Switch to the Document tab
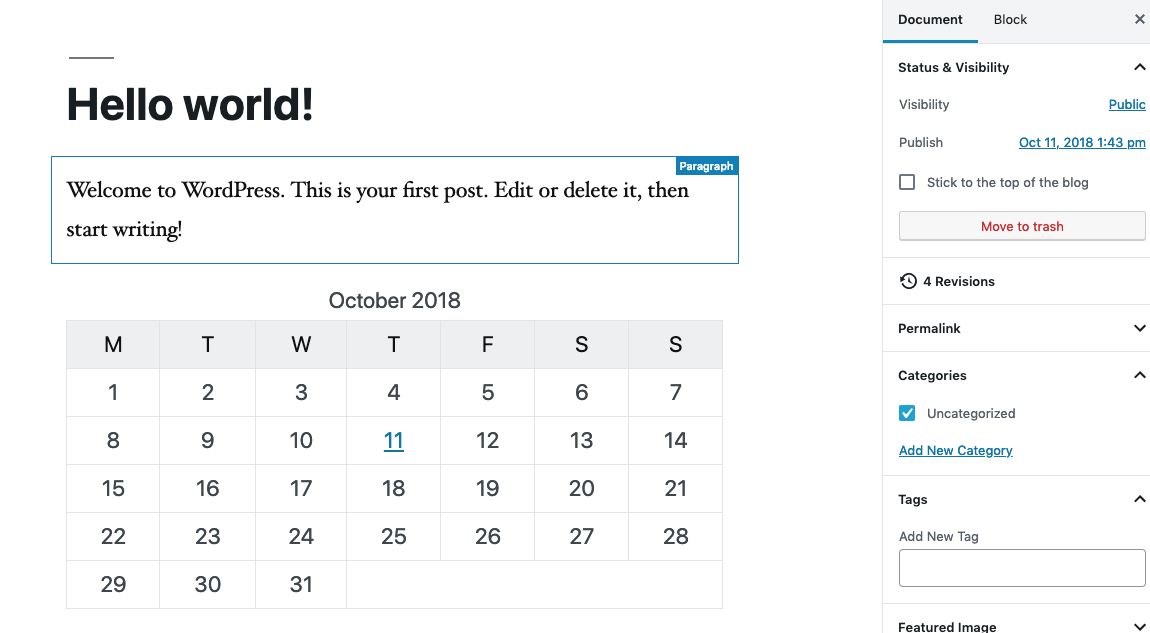The image size is (1150, 633). [930, 19]
